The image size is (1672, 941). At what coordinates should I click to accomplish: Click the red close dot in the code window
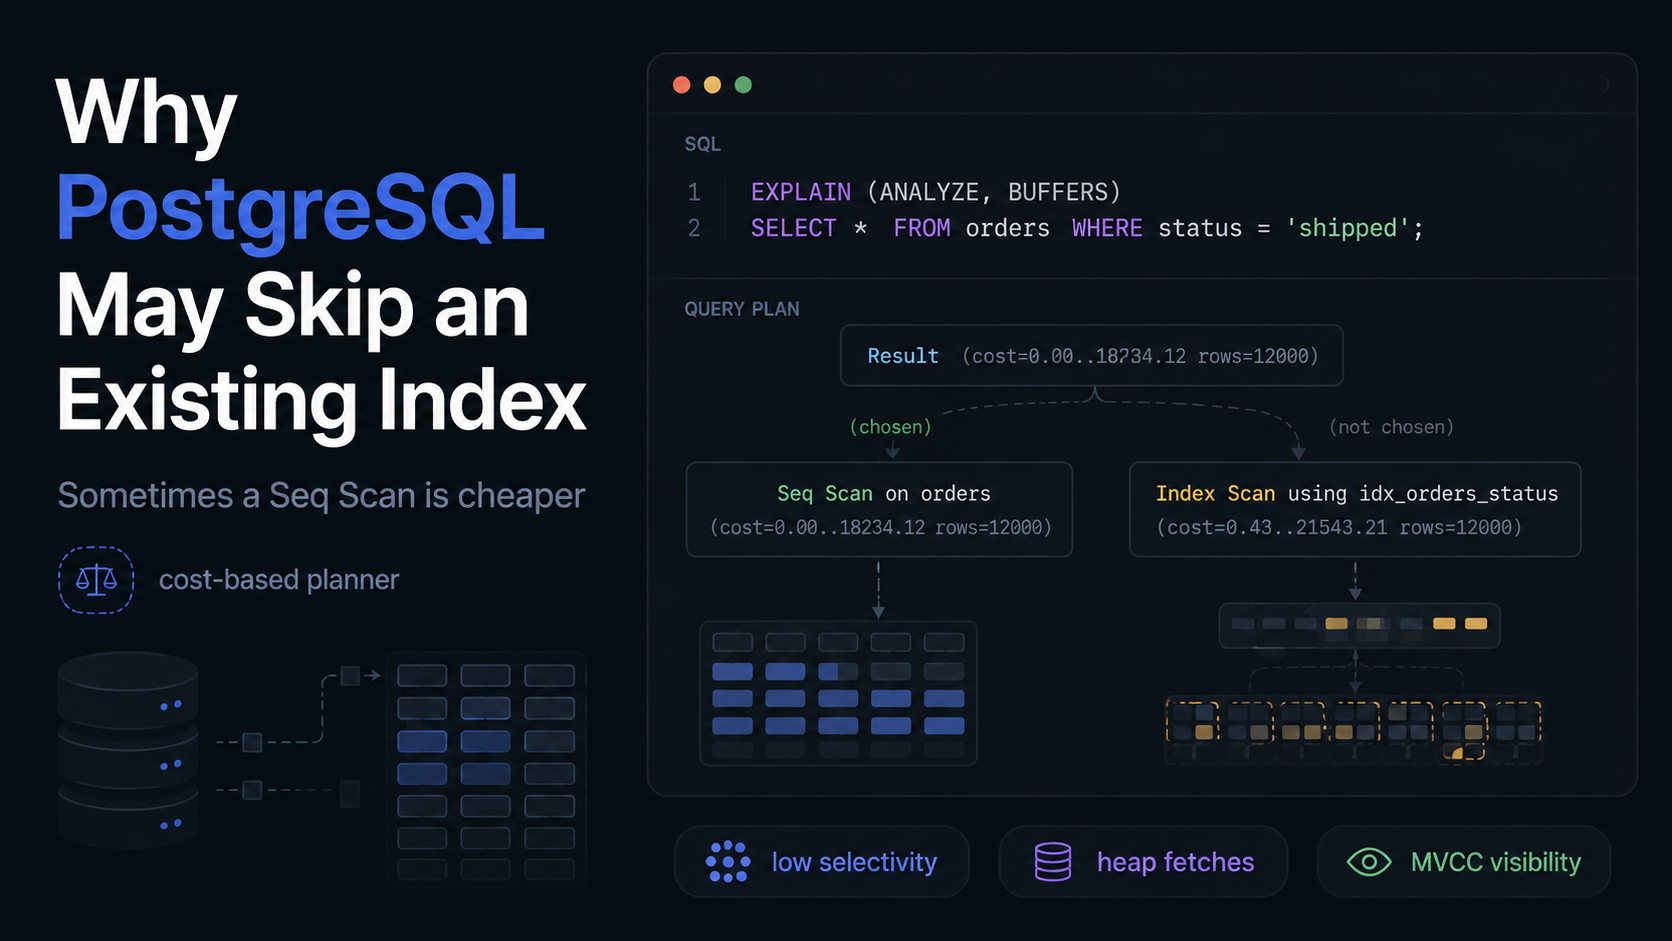tap(682, 85)
